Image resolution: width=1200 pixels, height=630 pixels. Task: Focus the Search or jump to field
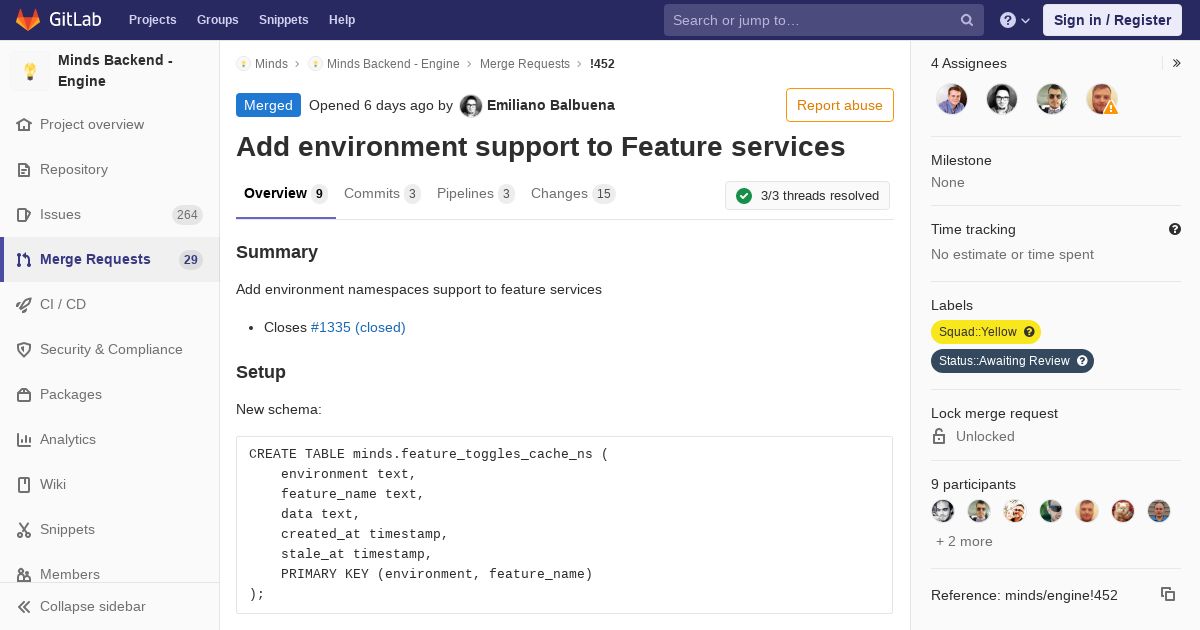[x=812, y=20]
